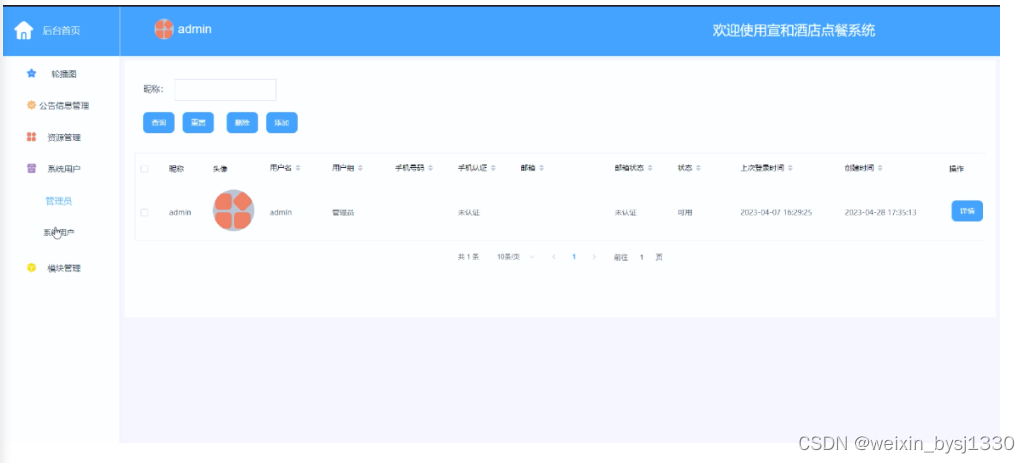The height and width of the screenshot is (463, 1030).
Task: Go to previous page with left arrow
Action: pyautogui.click(x=554, y=257)
